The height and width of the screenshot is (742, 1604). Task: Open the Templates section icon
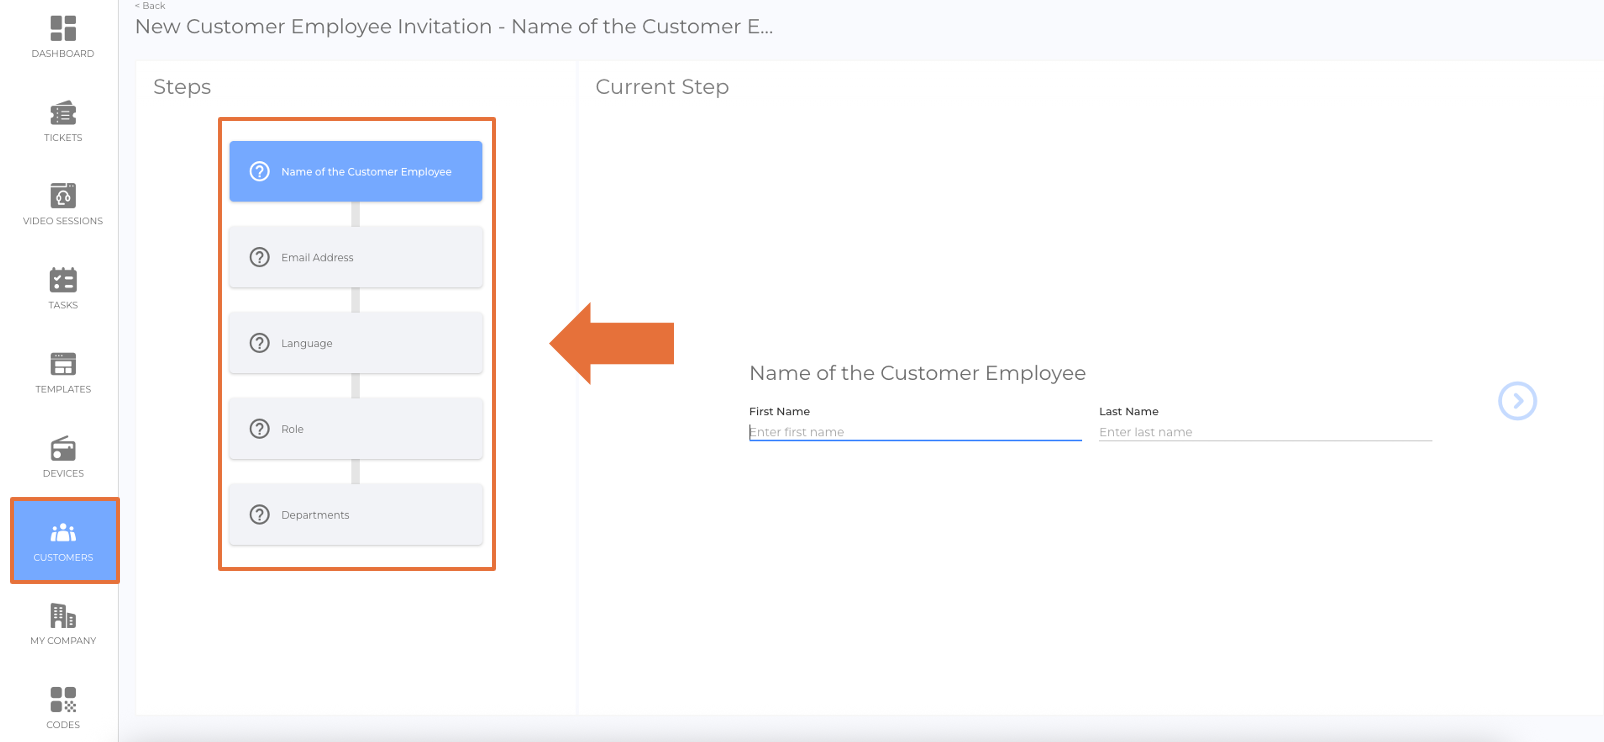pyautogui.click(x=63, y=364)
